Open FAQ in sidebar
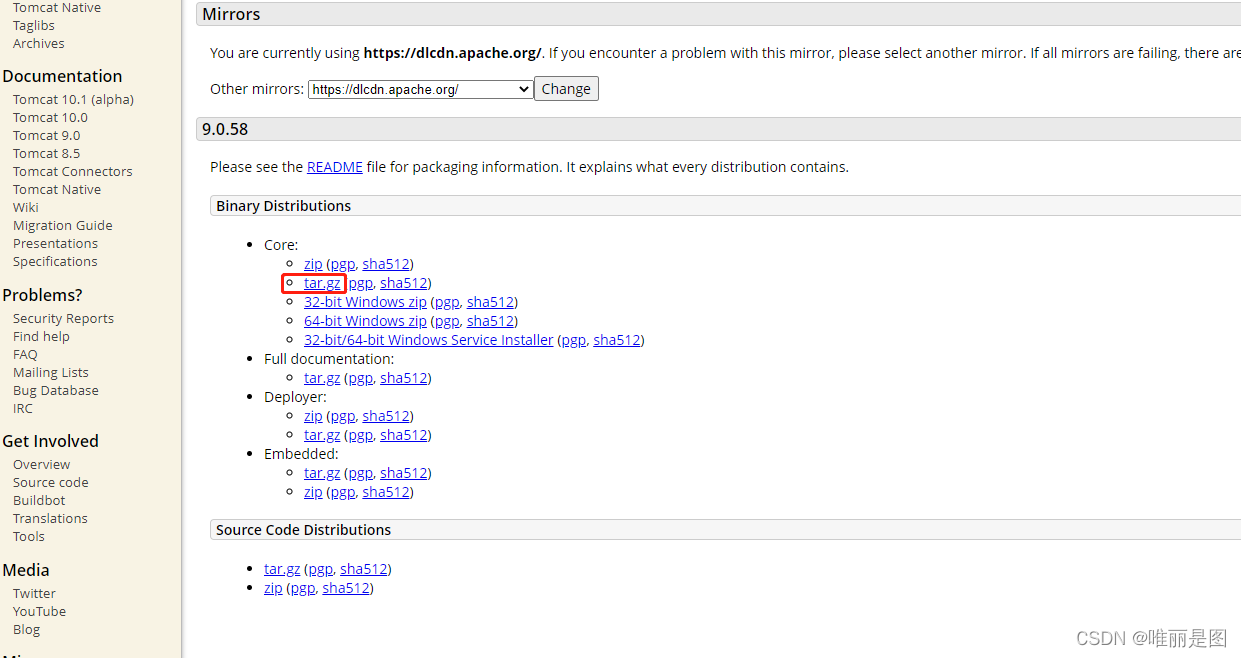1241x658 pixels. [25, 355]
